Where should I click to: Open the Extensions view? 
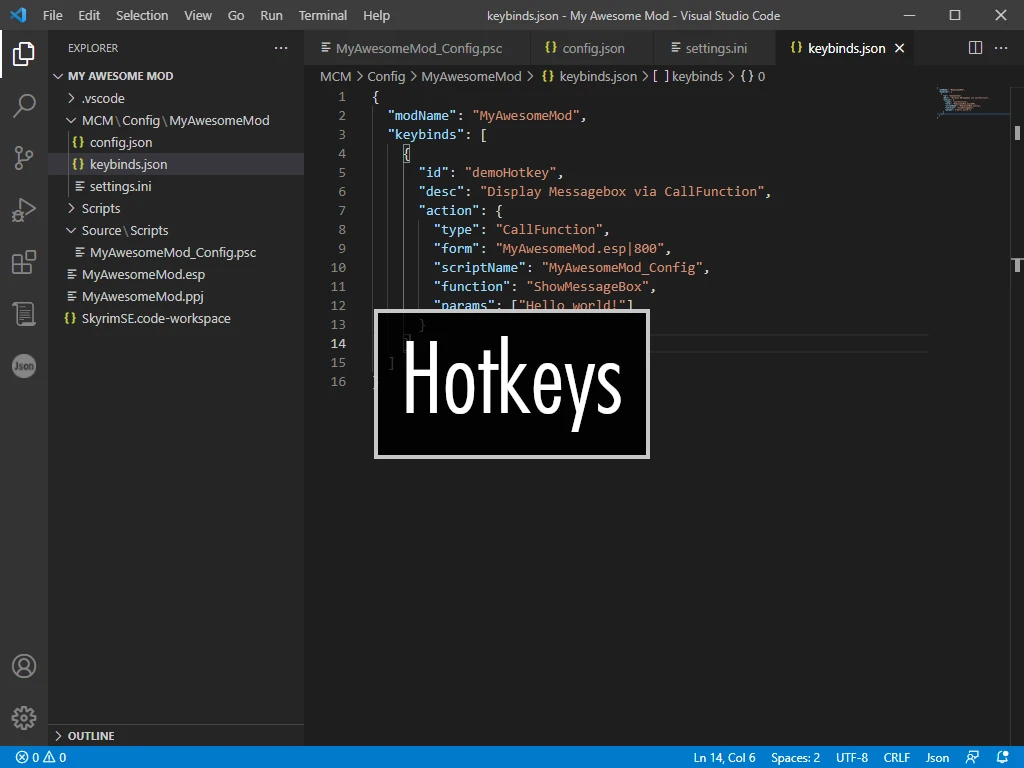(24, 262)
